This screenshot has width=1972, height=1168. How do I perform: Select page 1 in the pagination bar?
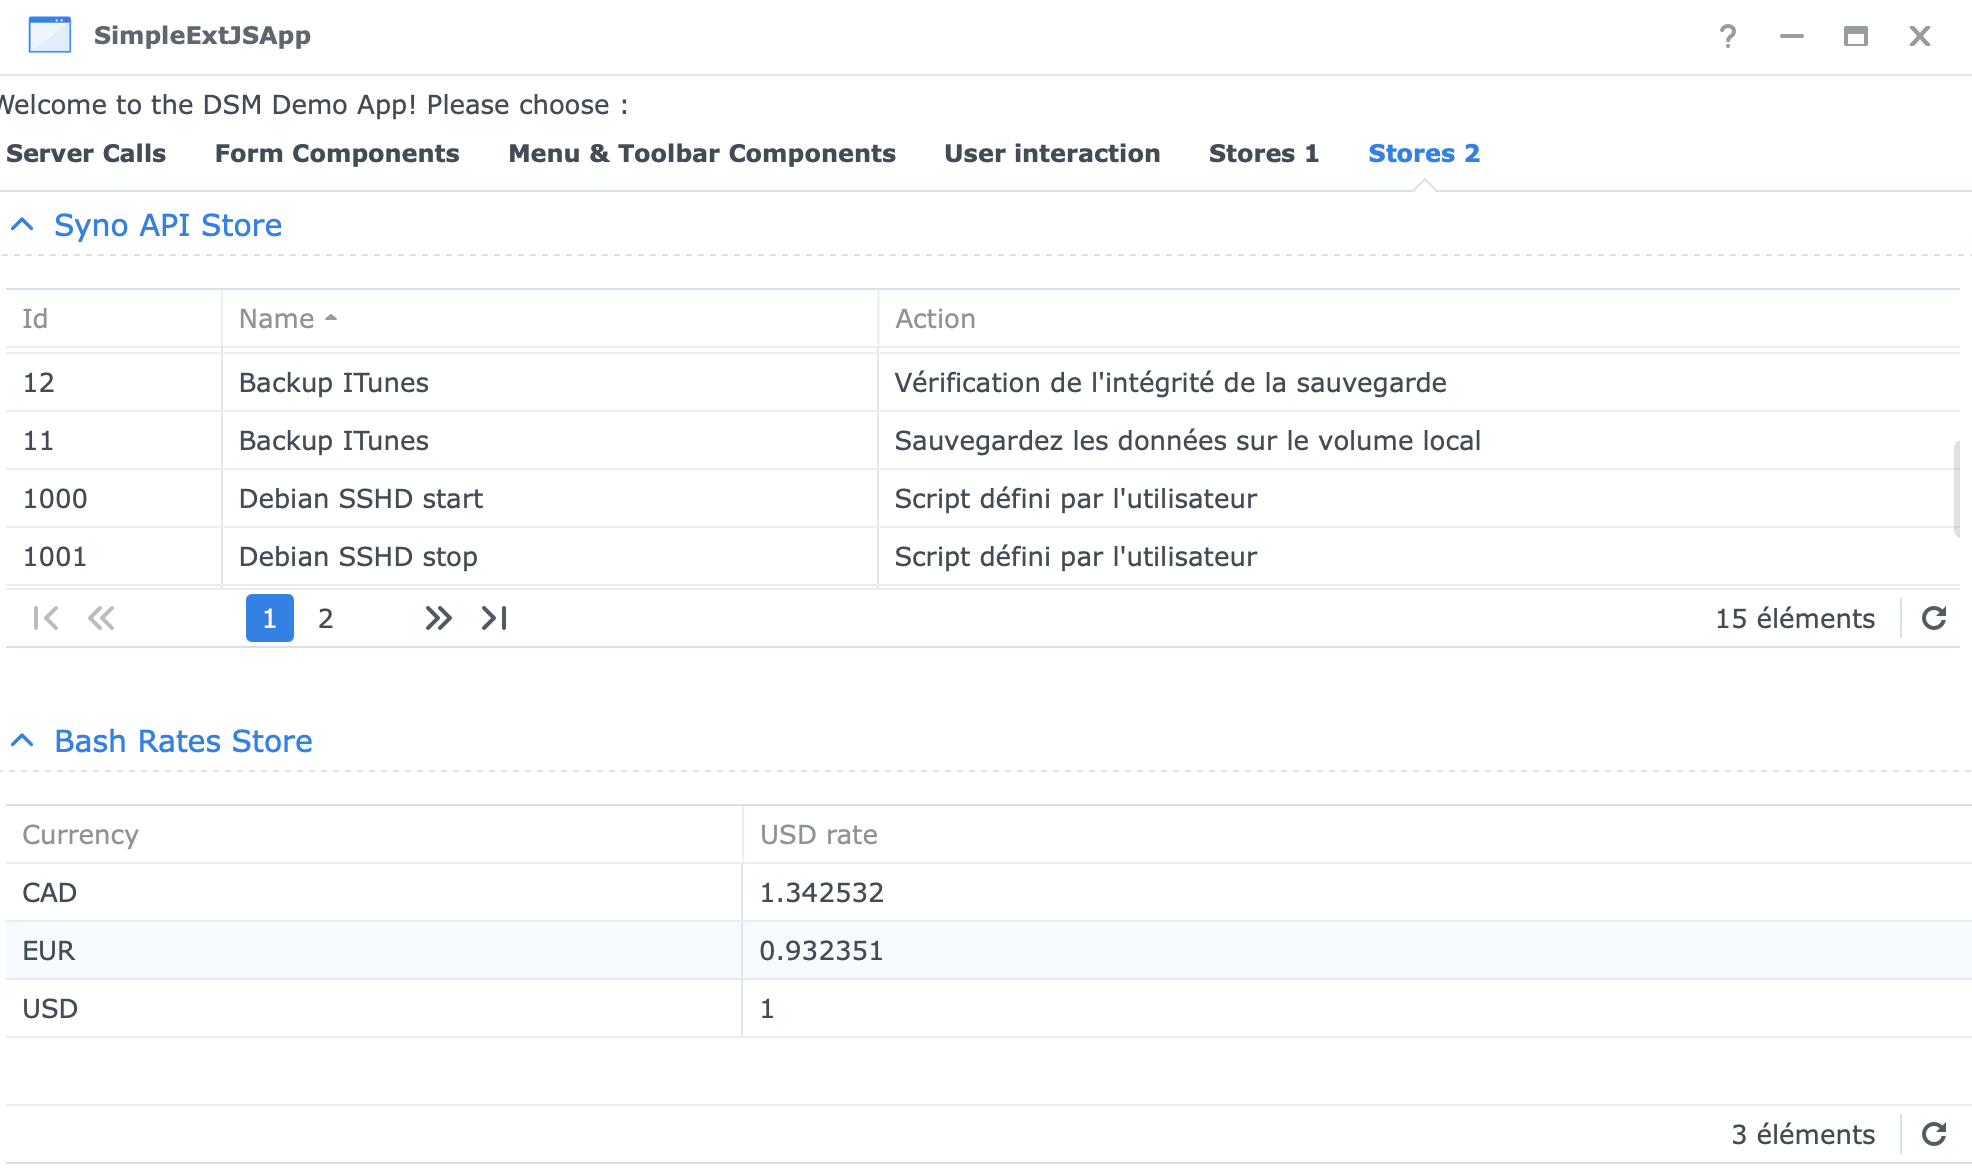pyautogui.click(x=269, y=618)
